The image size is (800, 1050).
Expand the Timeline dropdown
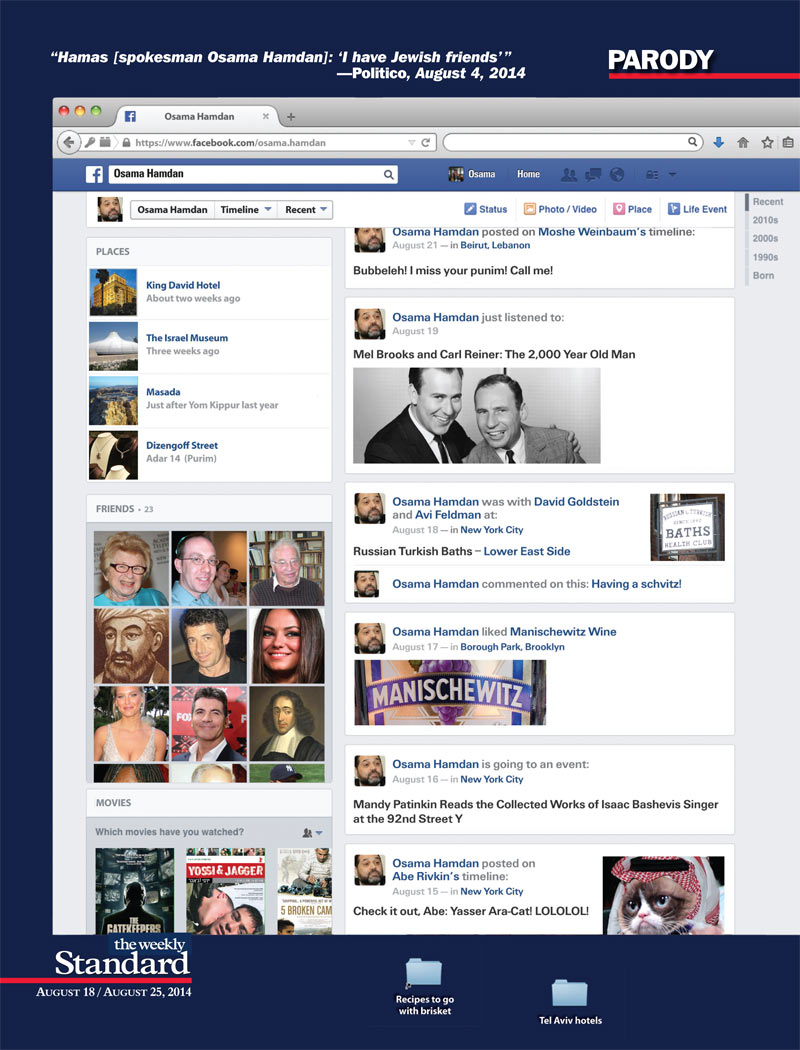[245, 210]
